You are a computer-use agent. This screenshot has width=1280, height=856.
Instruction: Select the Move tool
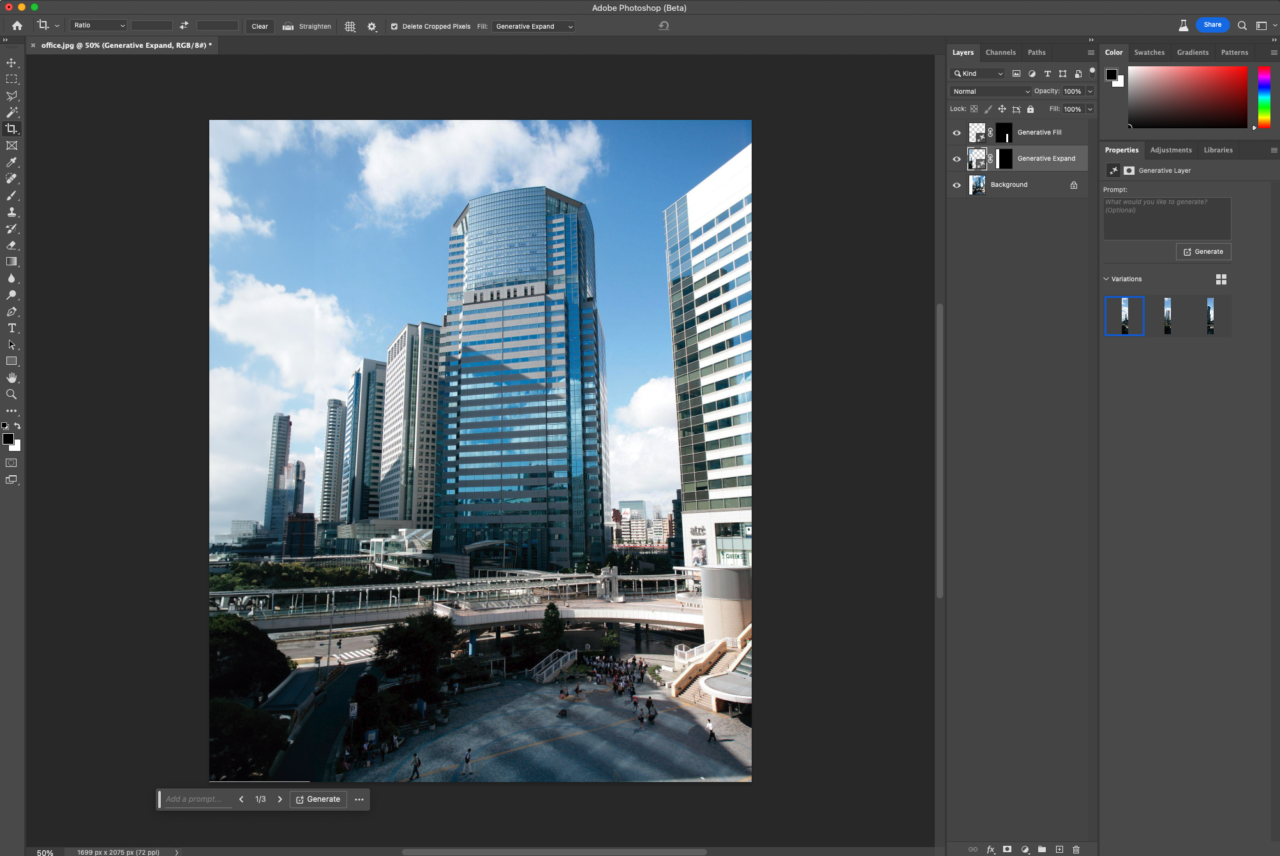coord(11,62)
